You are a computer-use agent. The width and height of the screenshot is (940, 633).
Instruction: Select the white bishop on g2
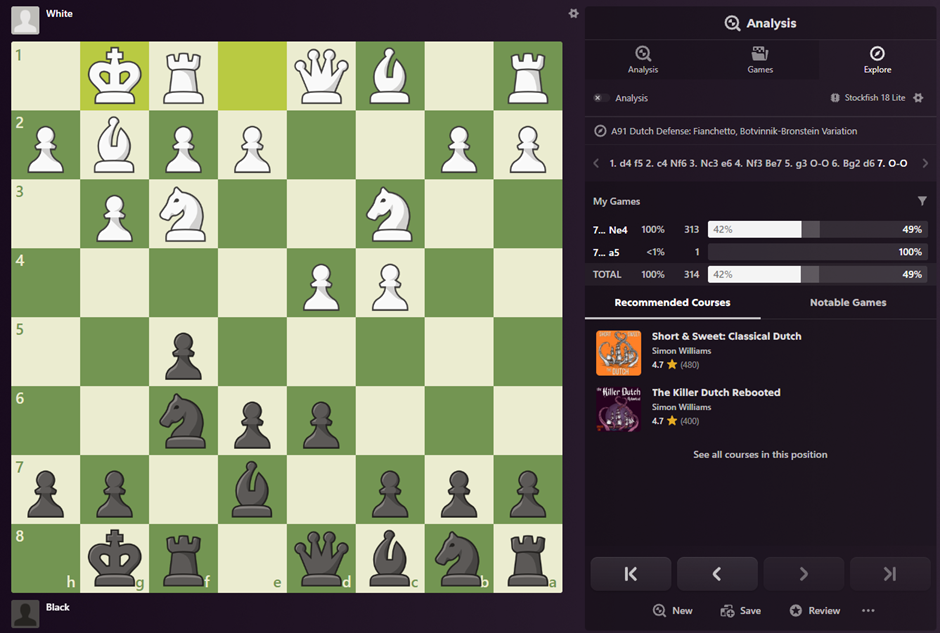coord(115,144)
